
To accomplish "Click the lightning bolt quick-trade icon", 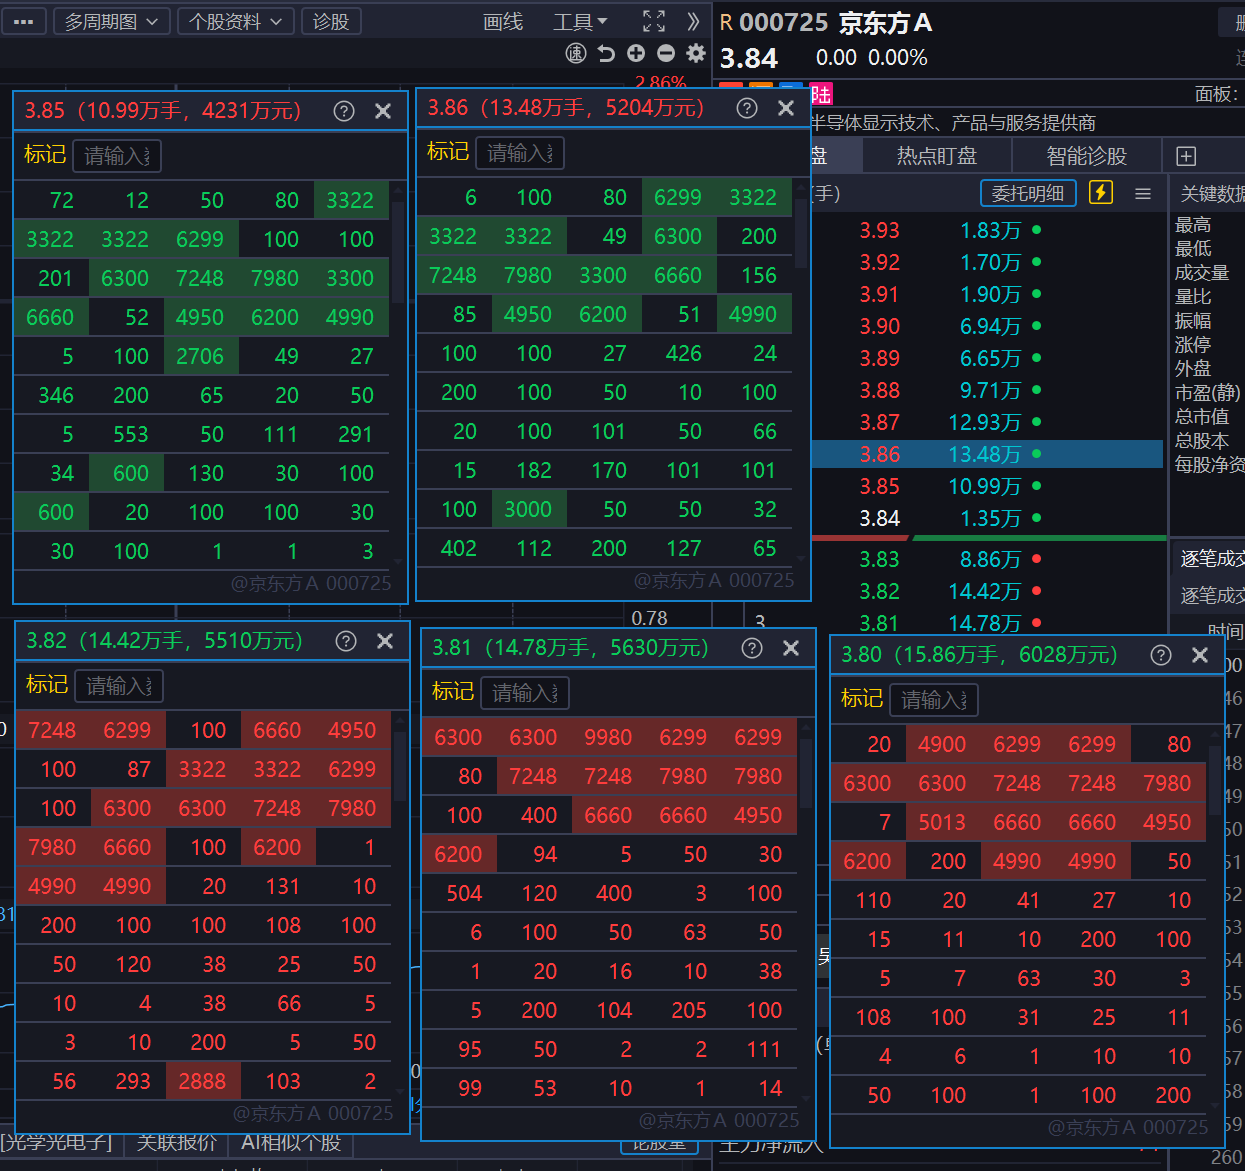I will point(1101,192).
